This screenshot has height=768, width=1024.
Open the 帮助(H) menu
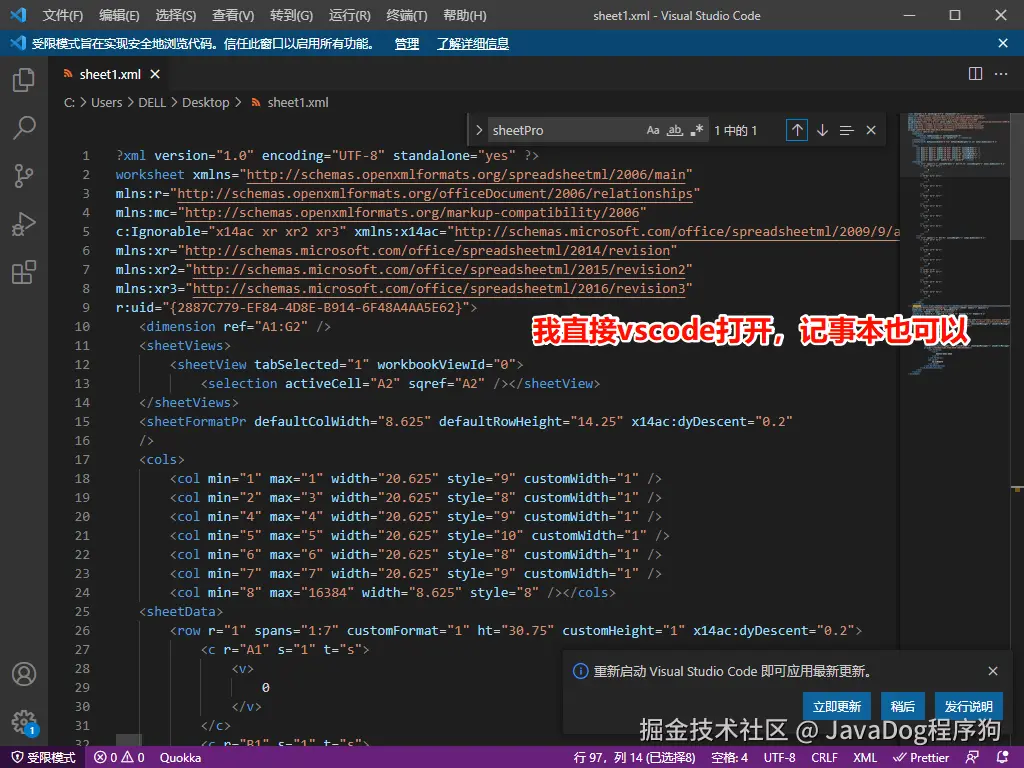coord(464,16)
